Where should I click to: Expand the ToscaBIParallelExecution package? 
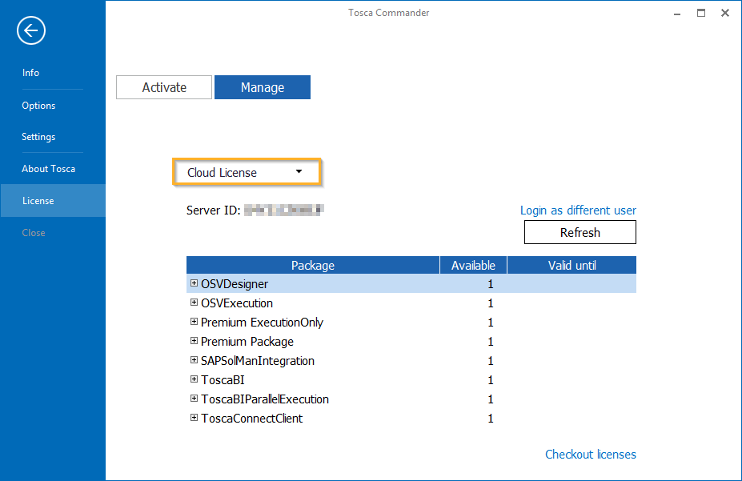point(194,399)
